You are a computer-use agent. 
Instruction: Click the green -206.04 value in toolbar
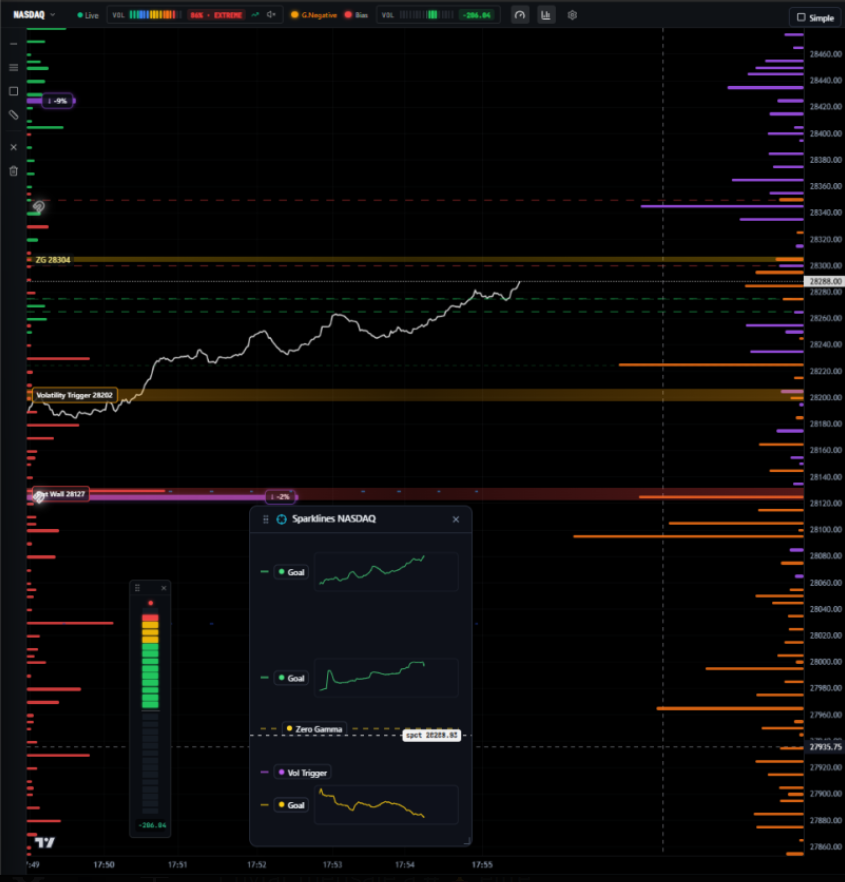coord(477,15)
